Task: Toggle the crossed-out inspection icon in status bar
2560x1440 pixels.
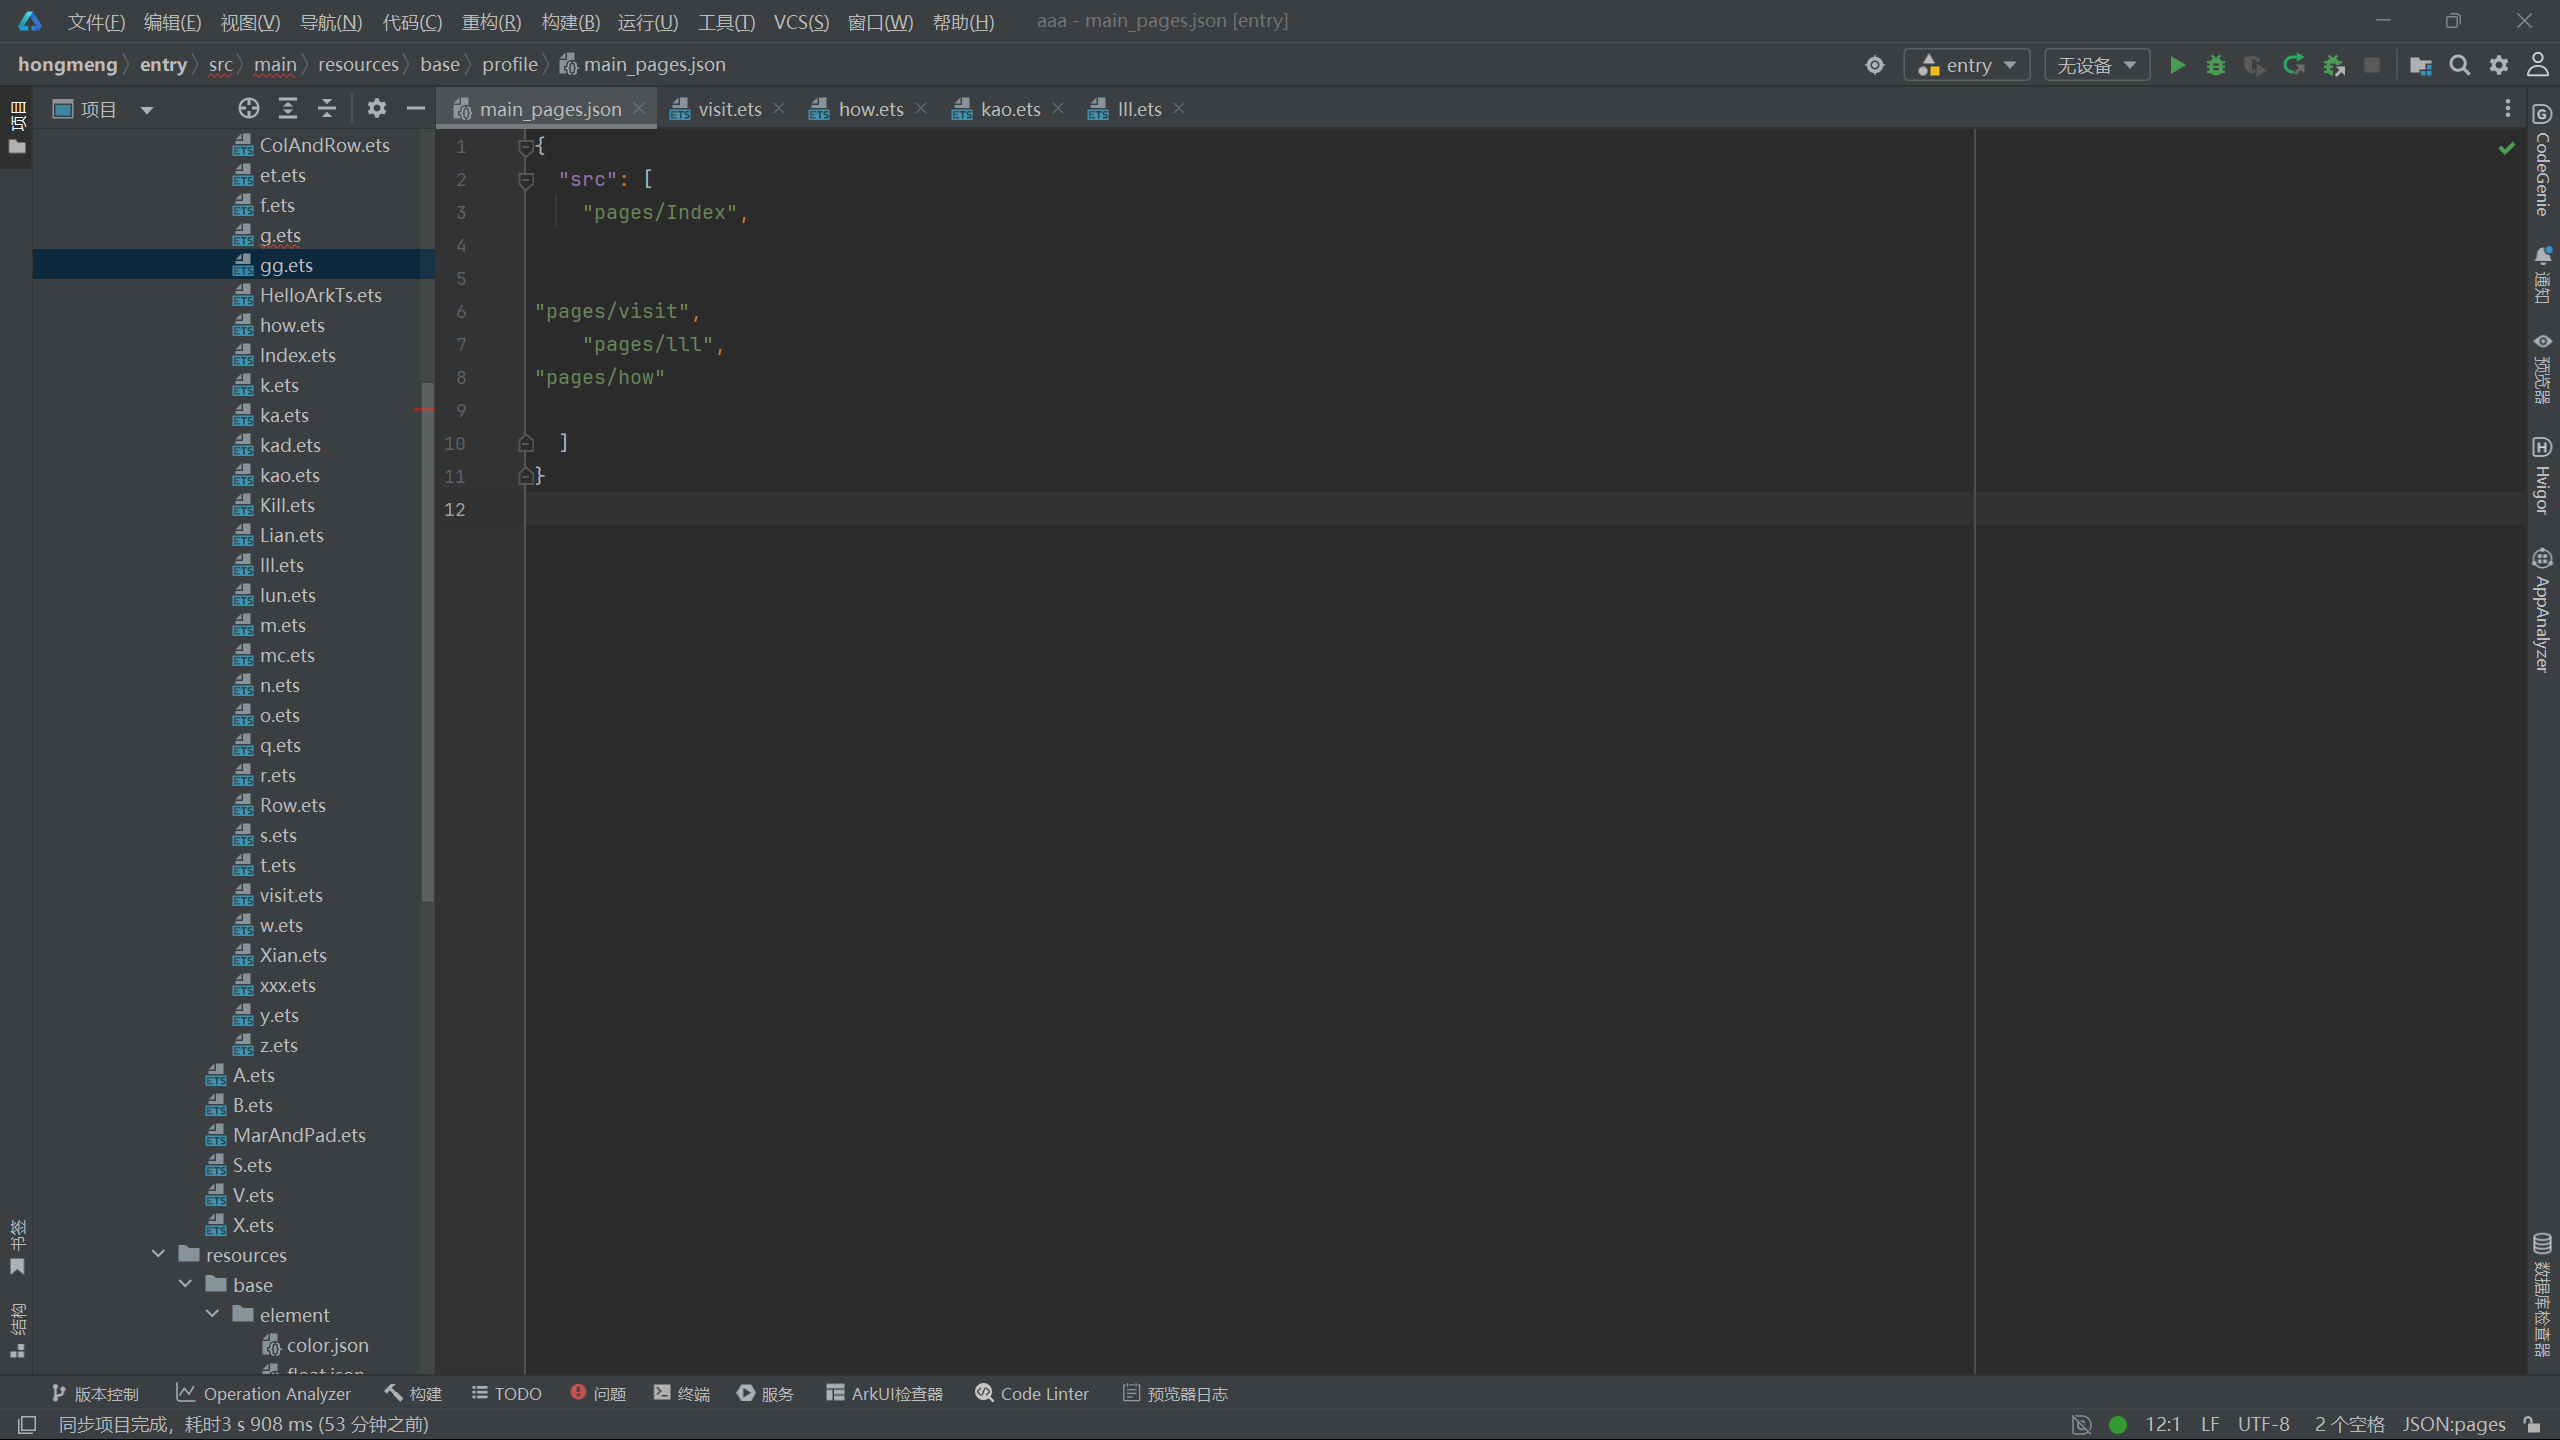Action: coord(2082,1424)
